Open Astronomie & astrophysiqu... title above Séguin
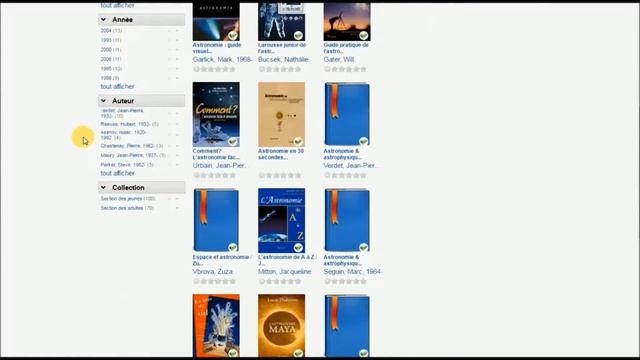This screenshot has width=640, height=360. [342, 260]
